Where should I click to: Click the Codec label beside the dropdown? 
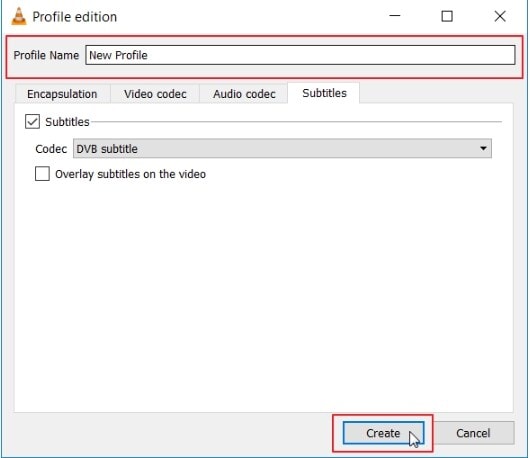(x=51, y=149)
